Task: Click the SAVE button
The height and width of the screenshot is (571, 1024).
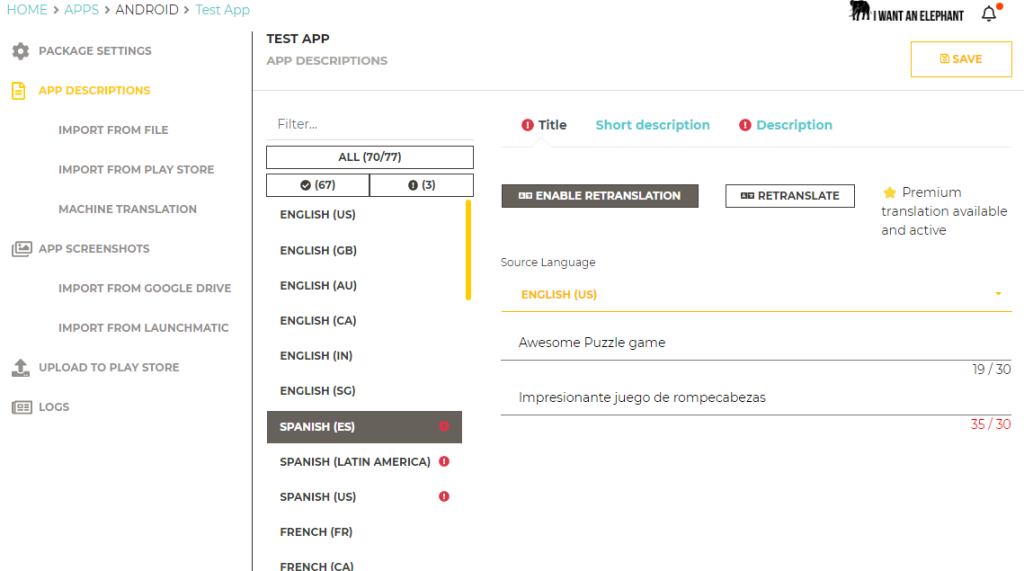Action: click(x=961, y=59)
